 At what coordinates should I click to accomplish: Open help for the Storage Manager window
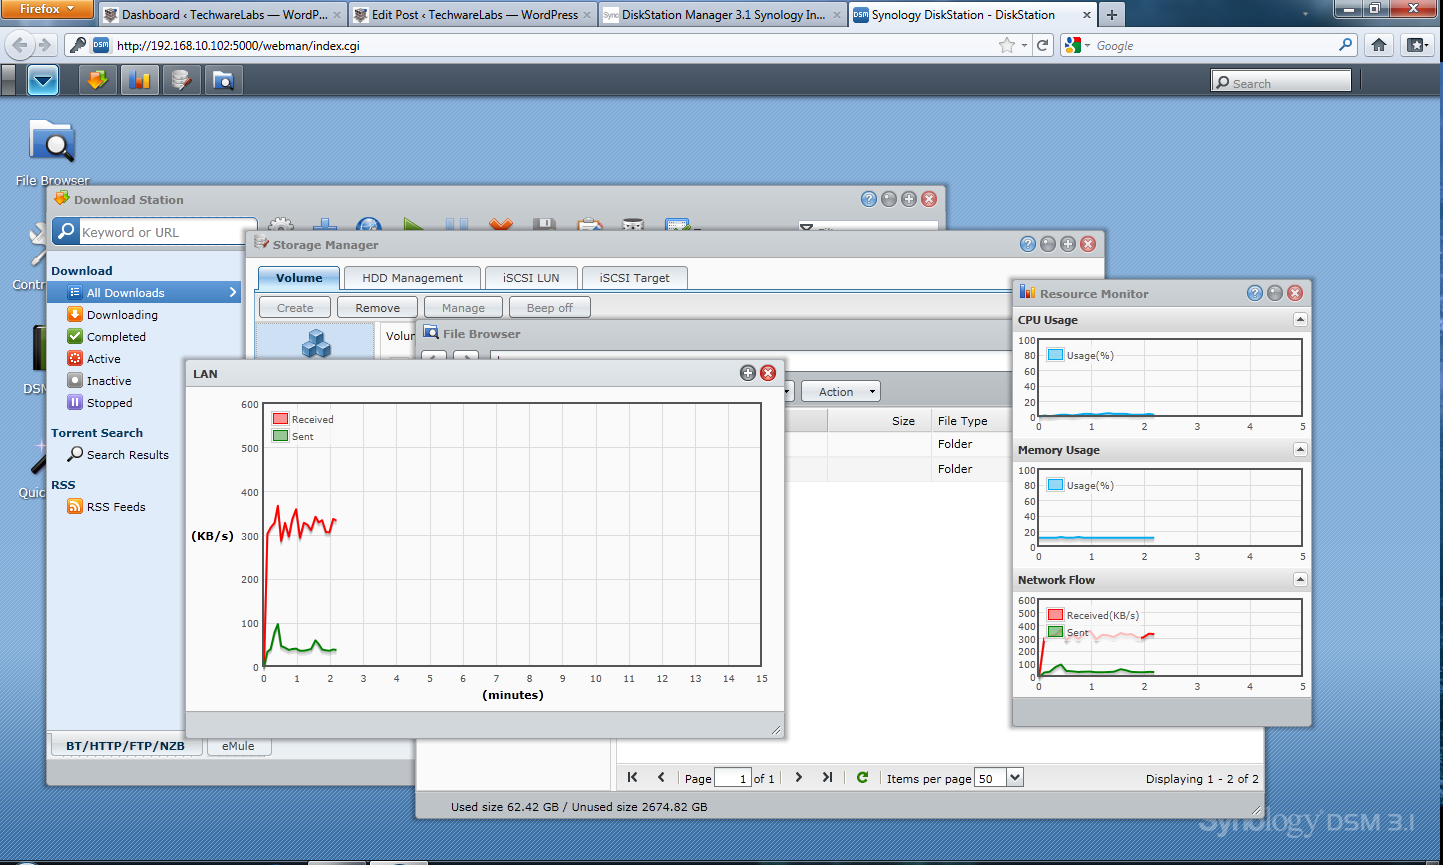tap(1027, 244)
